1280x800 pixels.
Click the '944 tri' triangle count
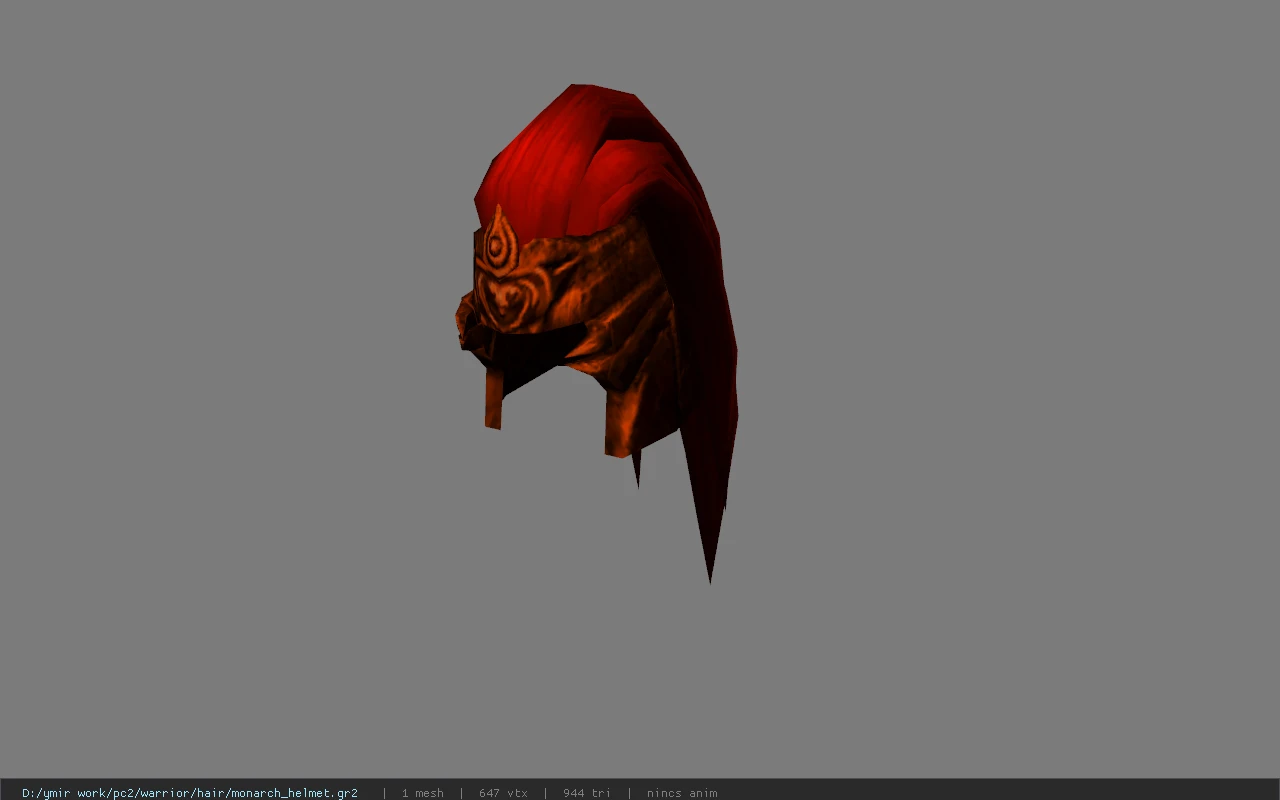[x=587, y=793]
